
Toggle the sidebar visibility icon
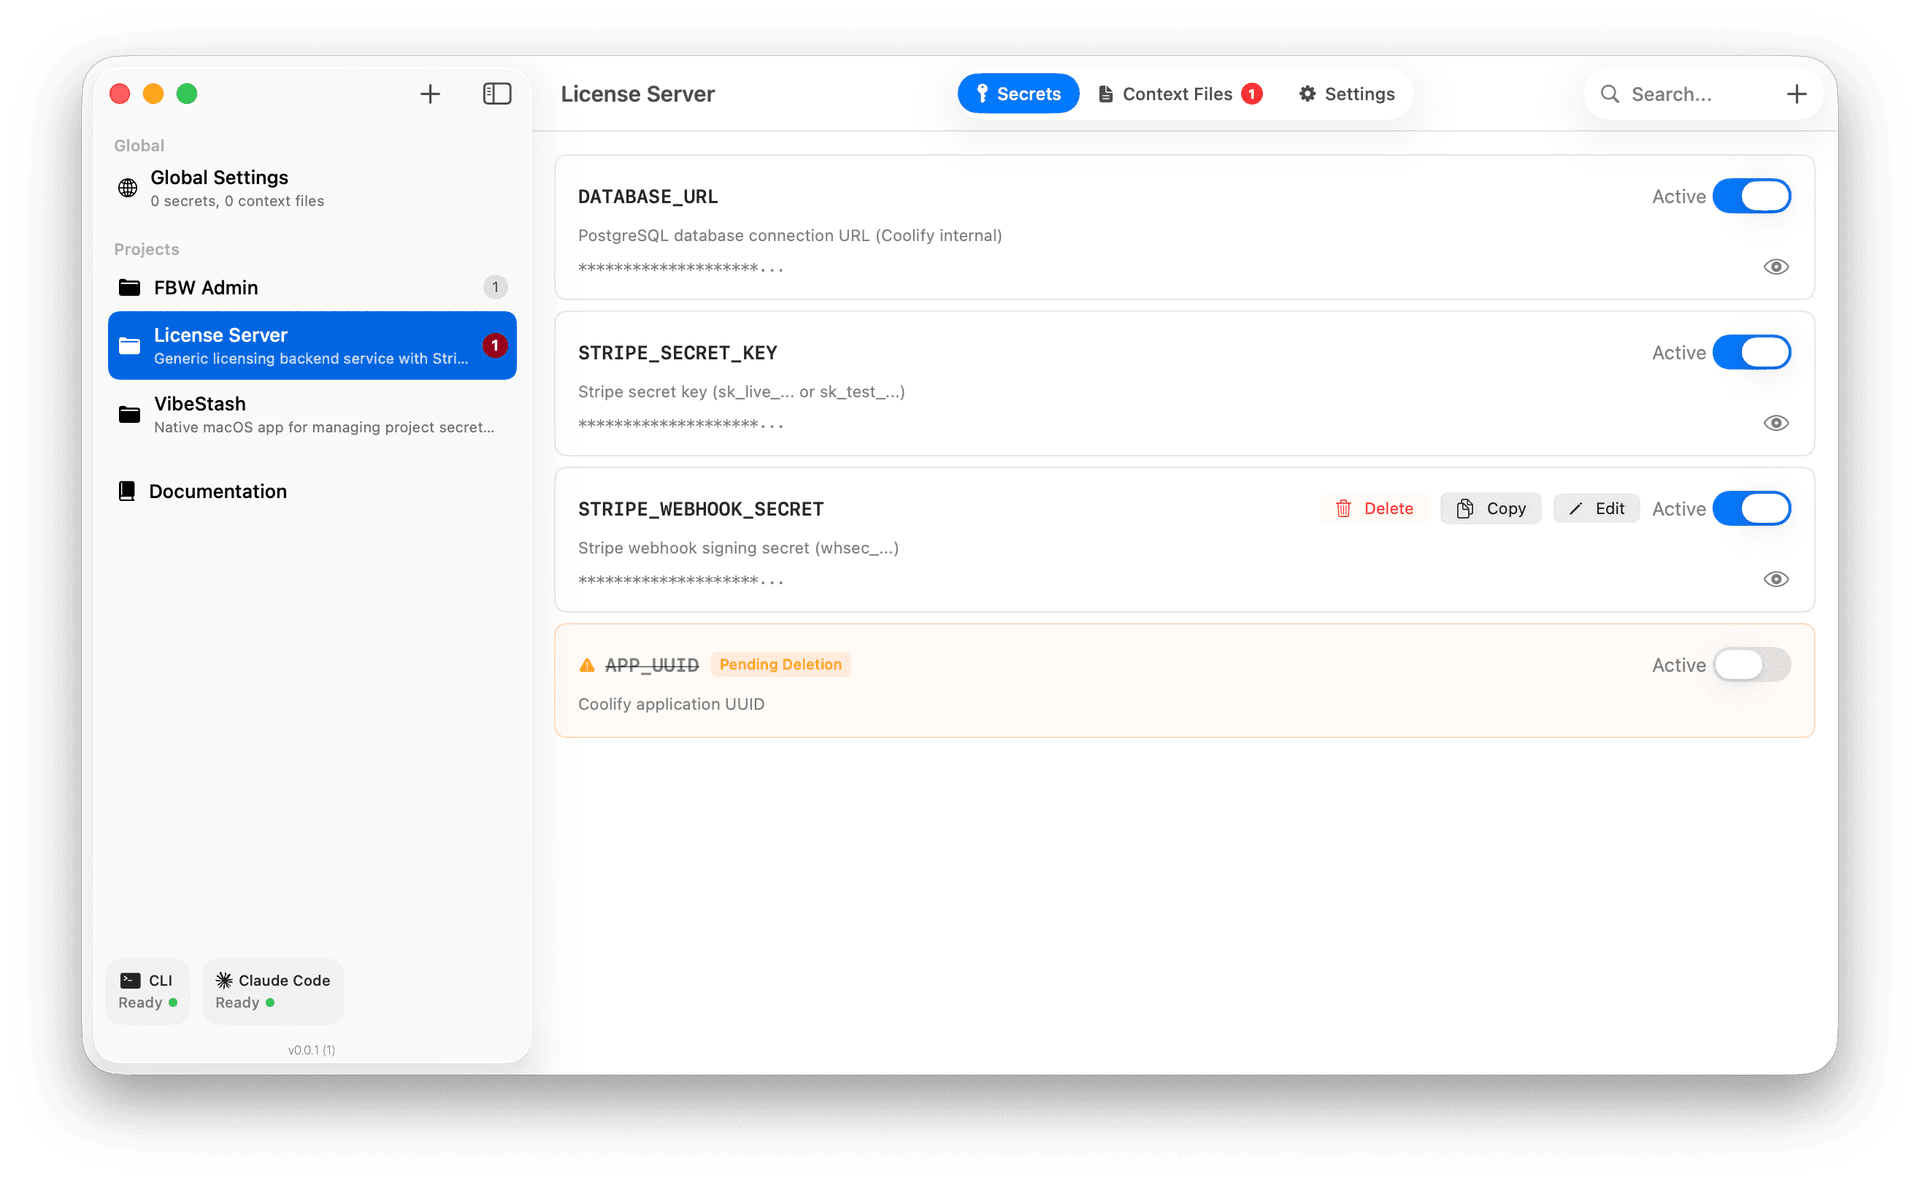tap(496, 93)
